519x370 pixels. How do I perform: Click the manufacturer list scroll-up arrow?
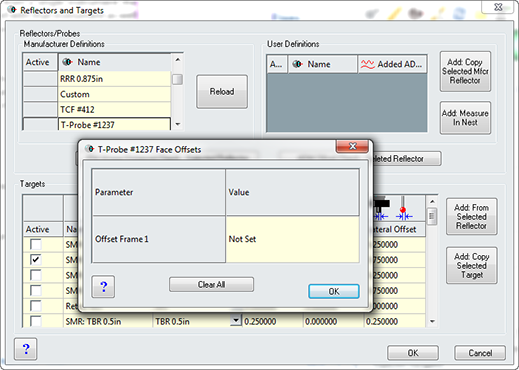pyautogui.click(x=178, y=59)
